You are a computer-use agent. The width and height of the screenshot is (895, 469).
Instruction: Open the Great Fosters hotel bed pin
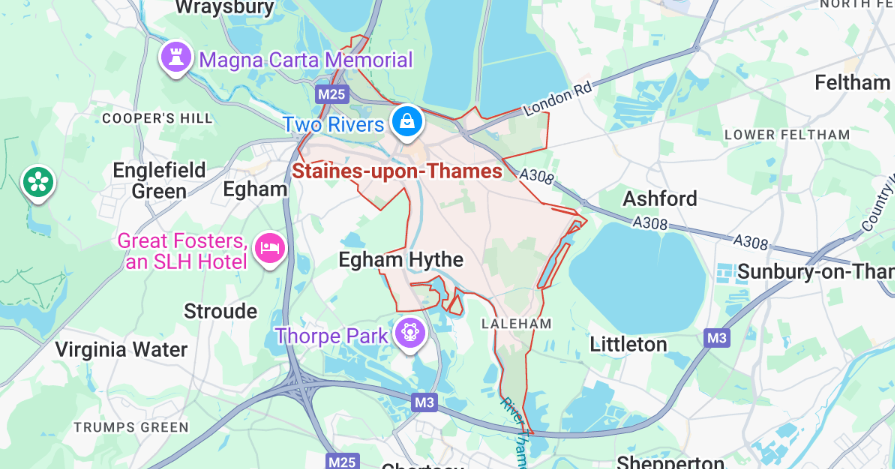click(x=270, y=250)
